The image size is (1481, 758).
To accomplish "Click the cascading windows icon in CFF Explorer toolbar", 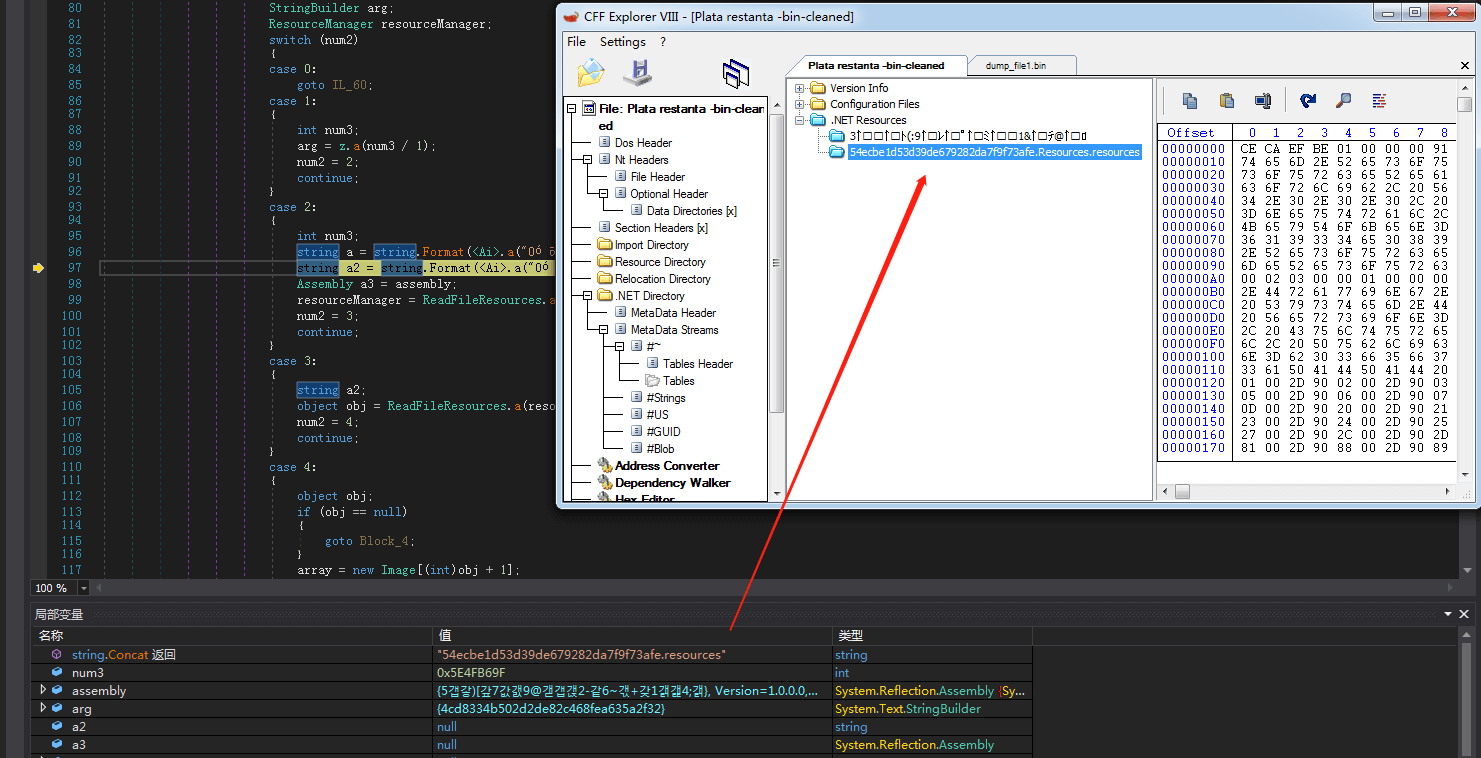I will 736,74.
